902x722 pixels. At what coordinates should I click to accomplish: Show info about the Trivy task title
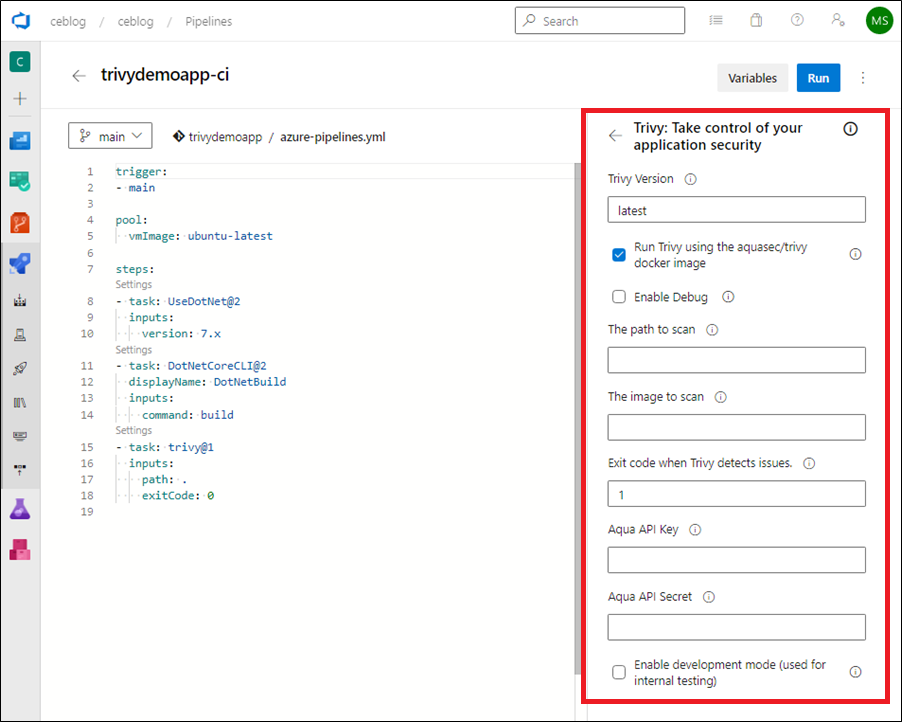pos(850,129)
